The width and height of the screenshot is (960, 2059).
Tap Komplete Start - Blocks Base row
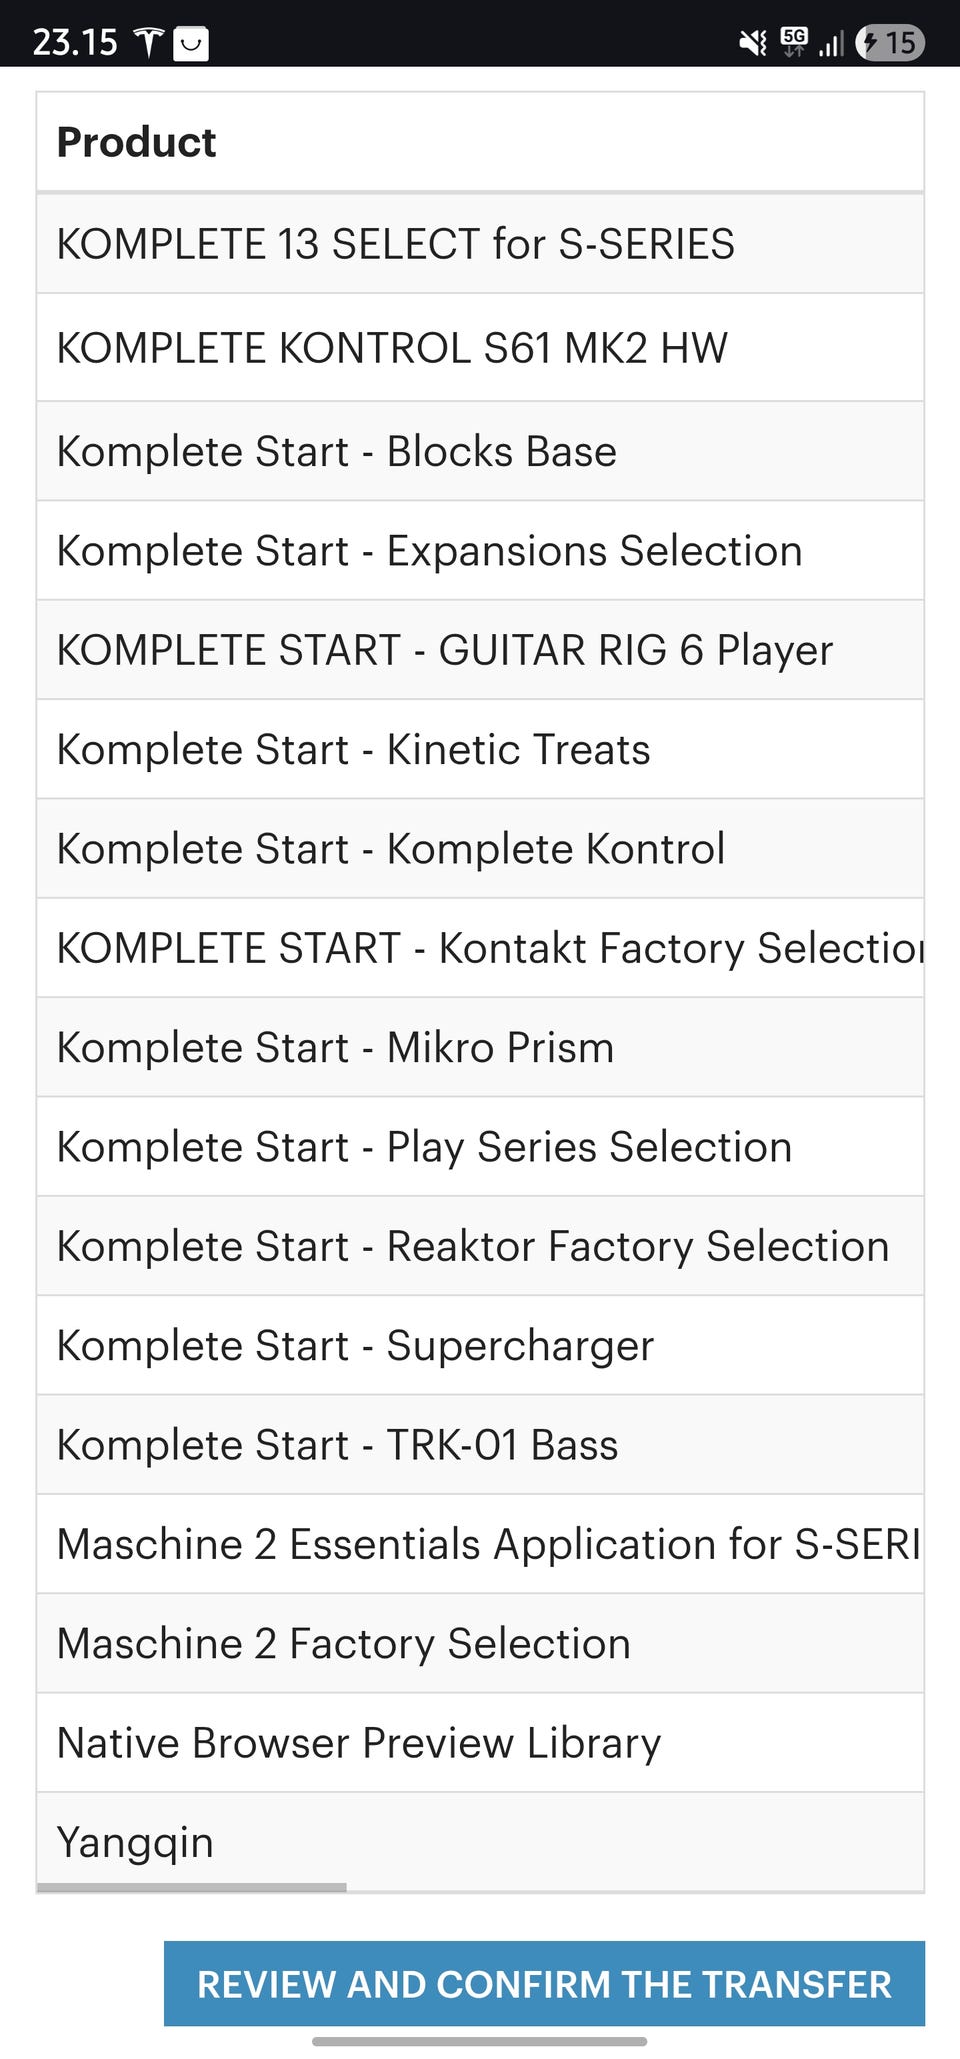(x=336, y=451)
